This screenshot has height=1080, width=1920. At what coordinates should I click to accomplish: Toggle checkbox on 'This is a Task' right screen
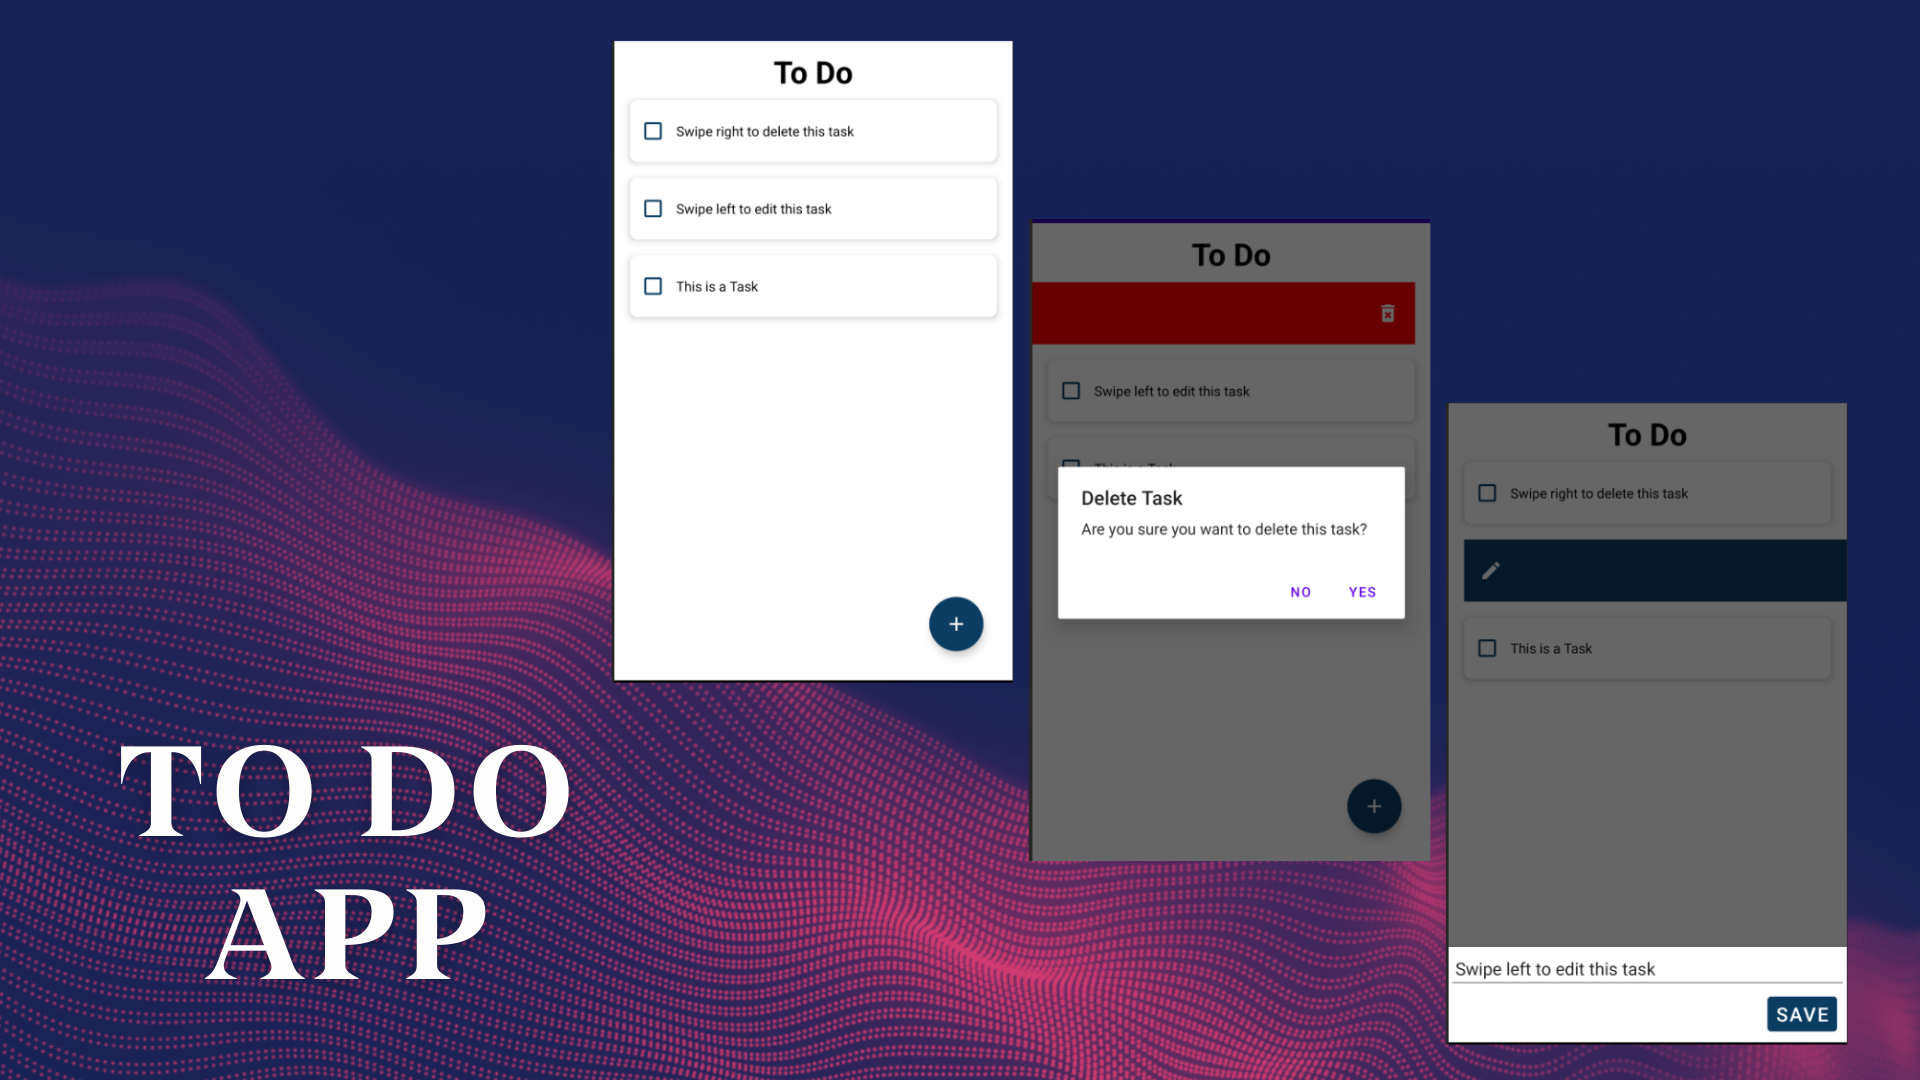1487,647
